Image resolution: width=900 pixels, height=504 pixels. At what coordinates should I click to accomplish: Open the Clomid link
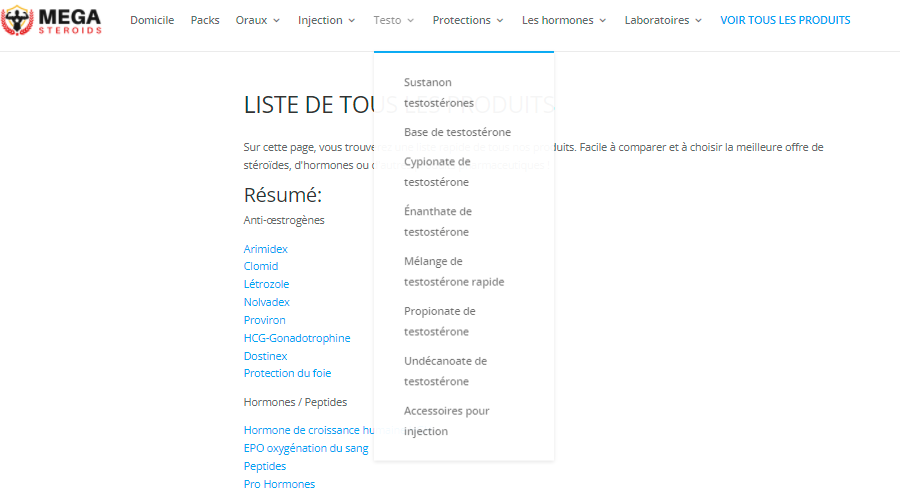pos(261,266)
